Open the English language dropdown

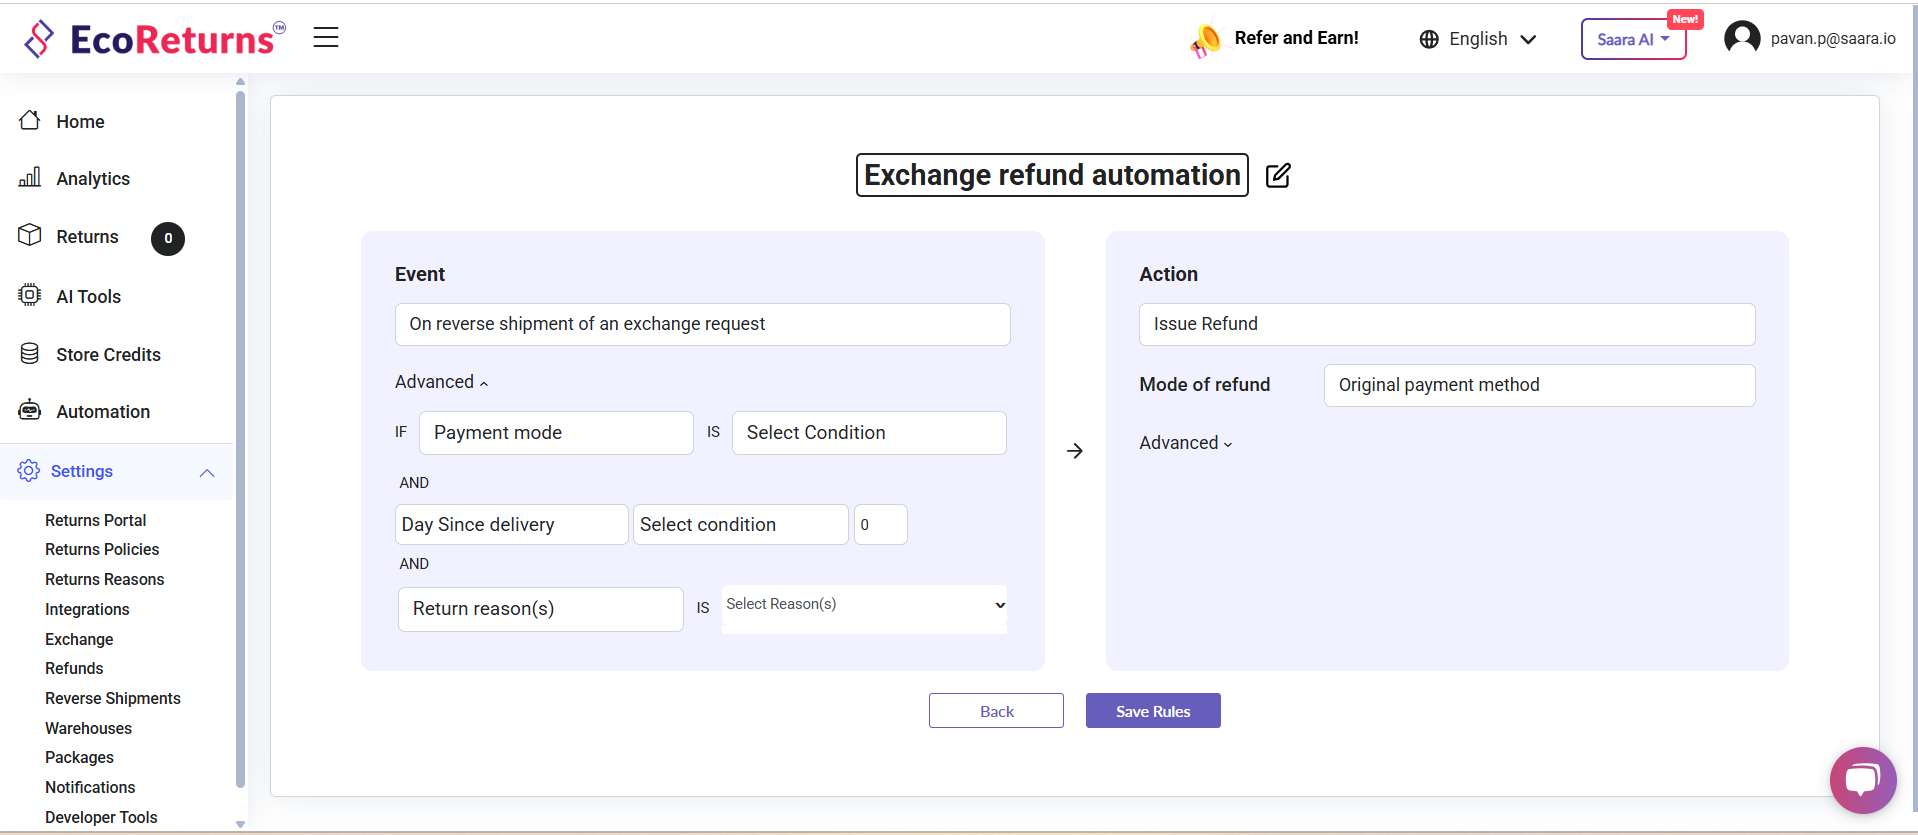pyautogui.click(x=1478, y=39)
